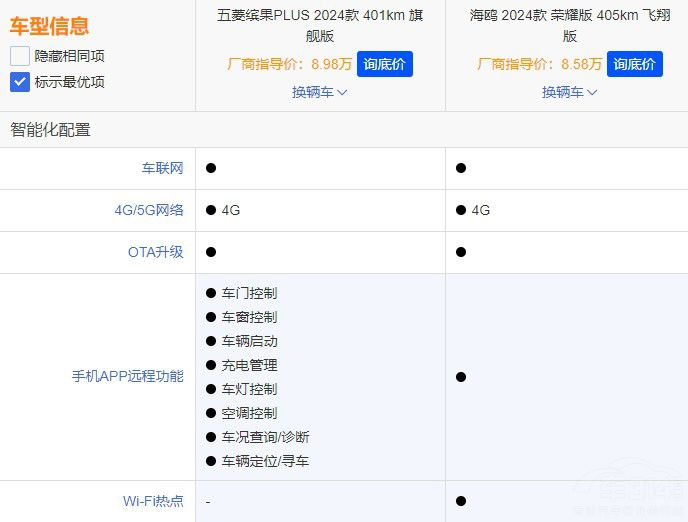Open the 海鸥 2024款 荣耀版 model title
This screenshot has height=522, width=688.
coord(569,25)
